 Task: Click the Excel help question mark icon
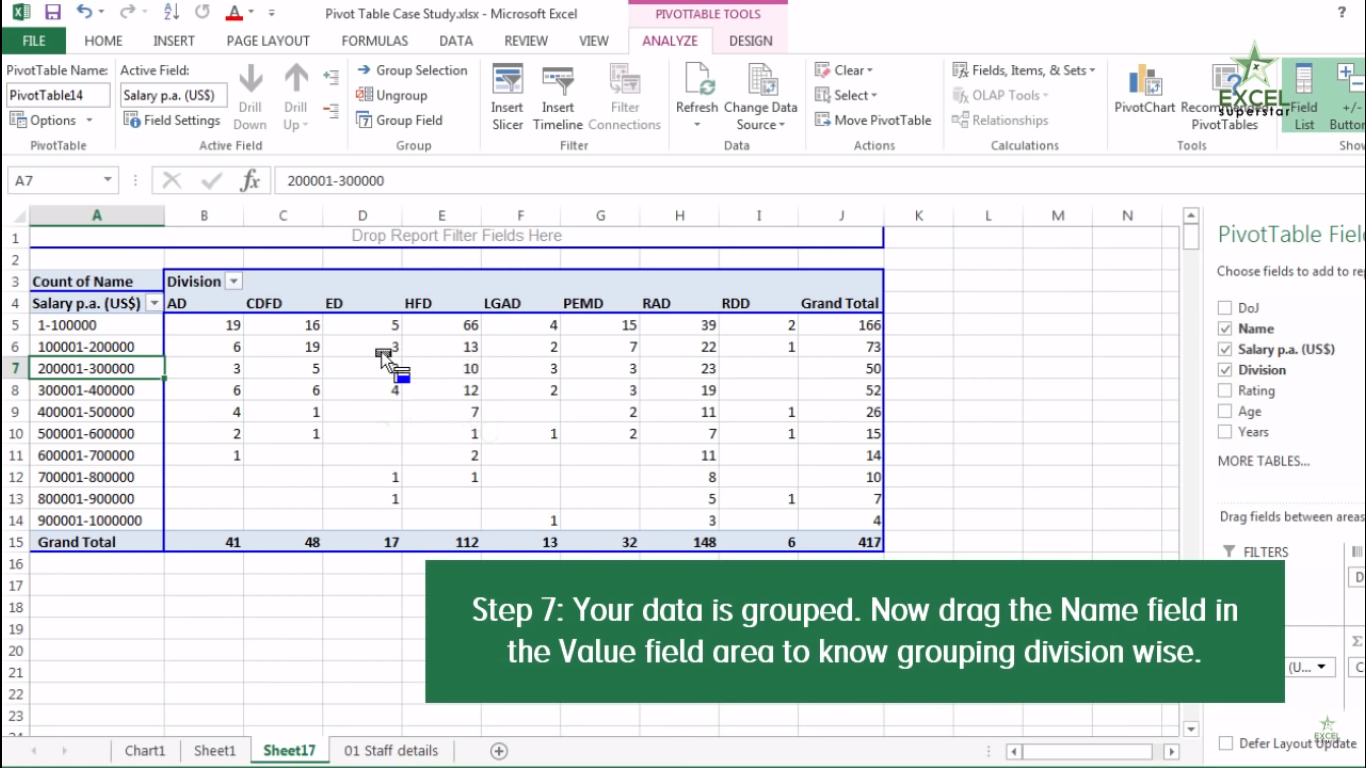[1341, 13]
